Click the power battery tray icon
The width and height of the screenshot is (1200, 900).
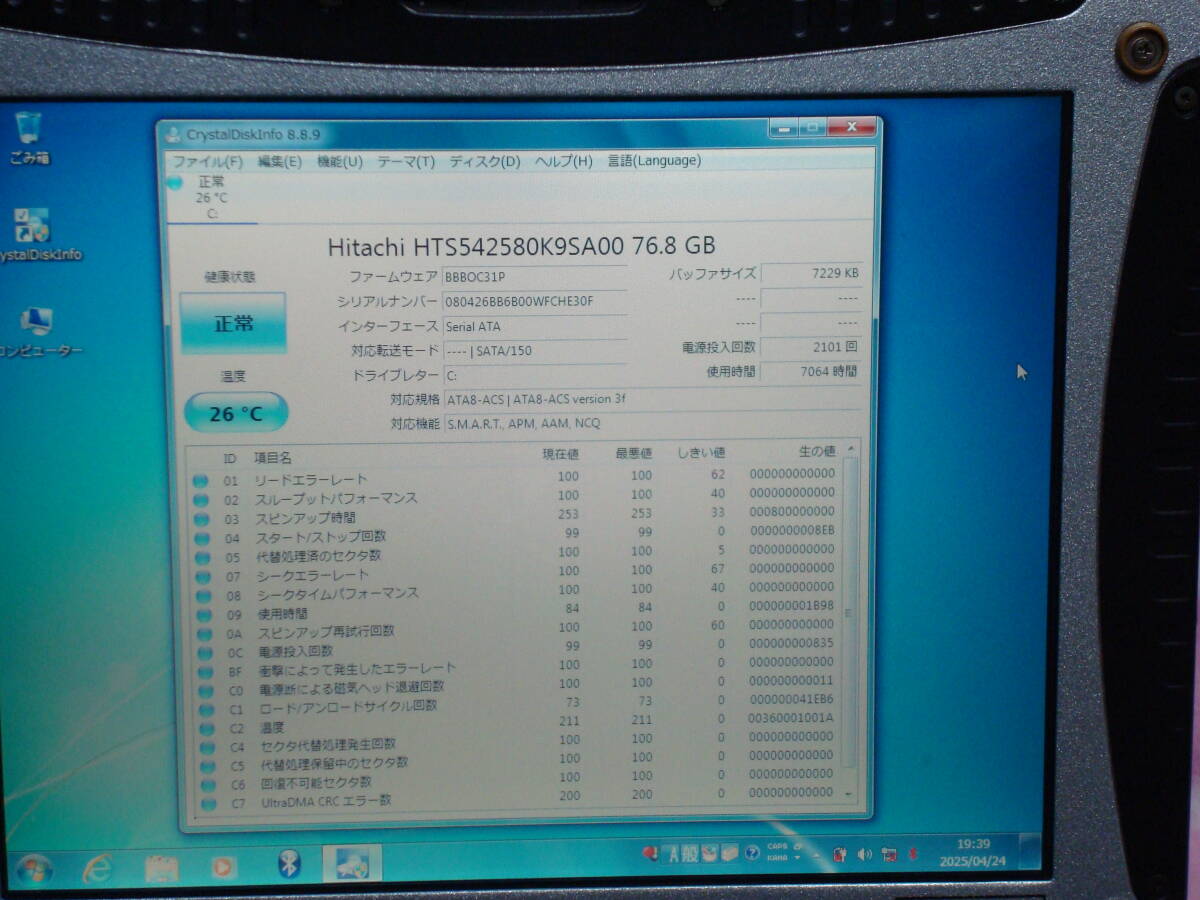point(840,855)
